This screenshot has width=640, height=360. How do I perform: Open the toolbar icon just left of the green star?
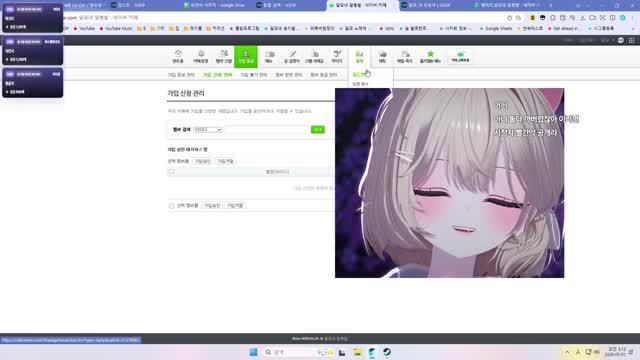pos(404,56)
